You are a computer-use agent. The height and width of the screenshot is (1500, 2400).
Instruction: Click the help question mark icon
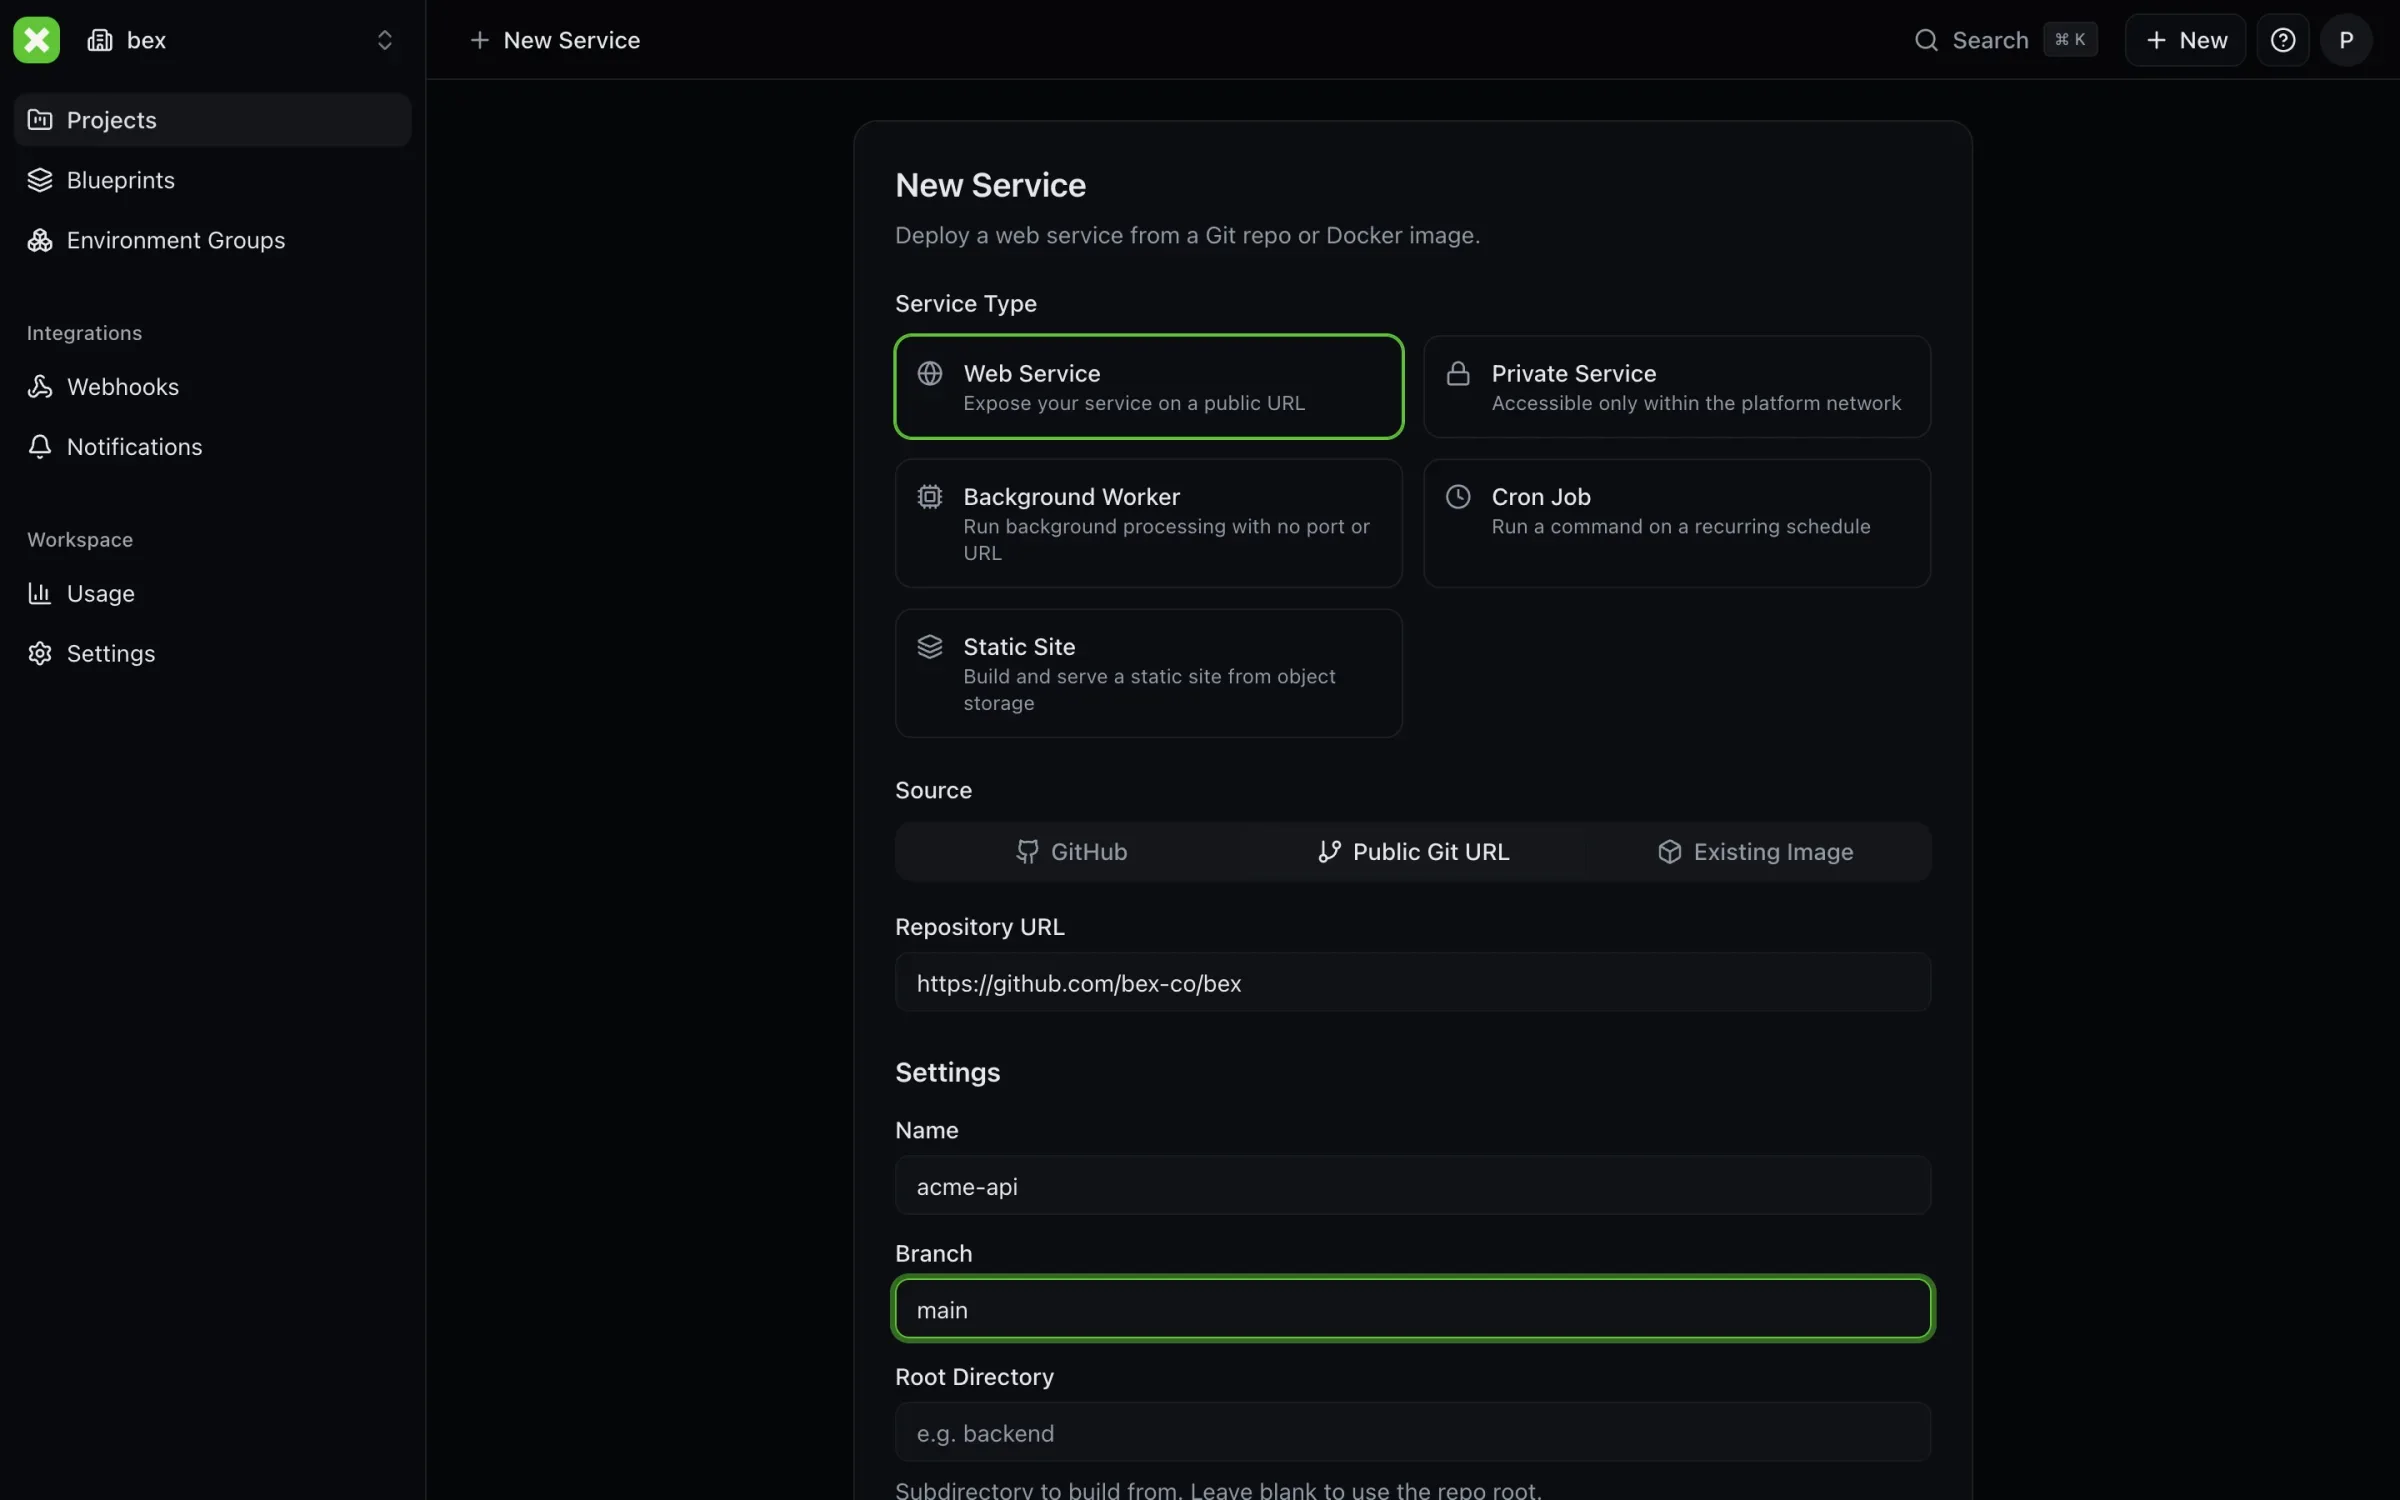2282,40
